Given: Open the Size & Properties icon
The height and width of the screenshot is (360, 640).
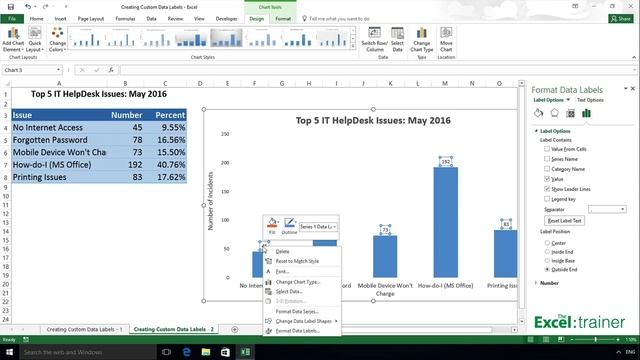Looking at the screenshot, I should 570,113.
